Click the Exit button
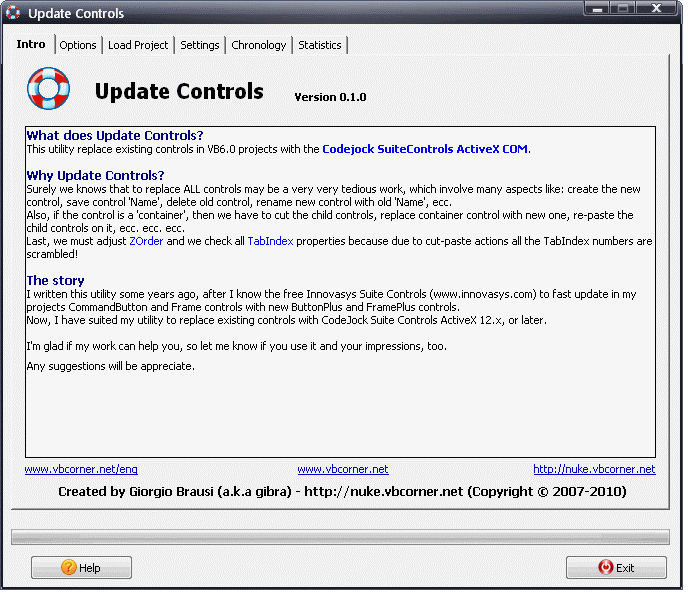 pyautogui.click(x=616, y=567)
